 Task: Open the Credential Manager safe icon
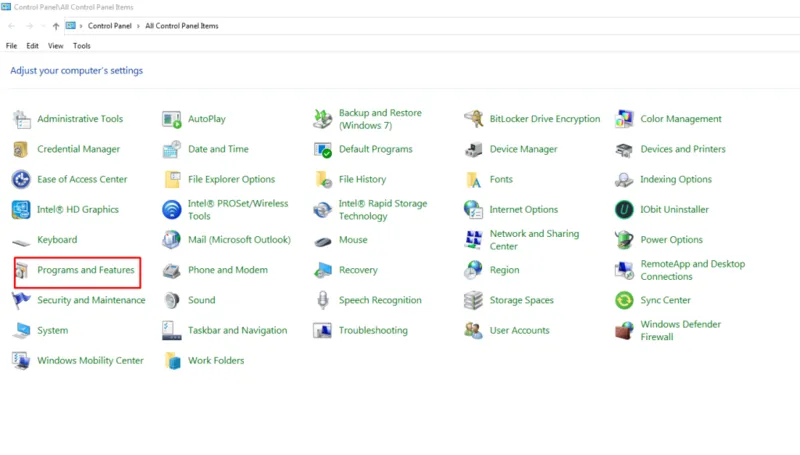[21, 149]
